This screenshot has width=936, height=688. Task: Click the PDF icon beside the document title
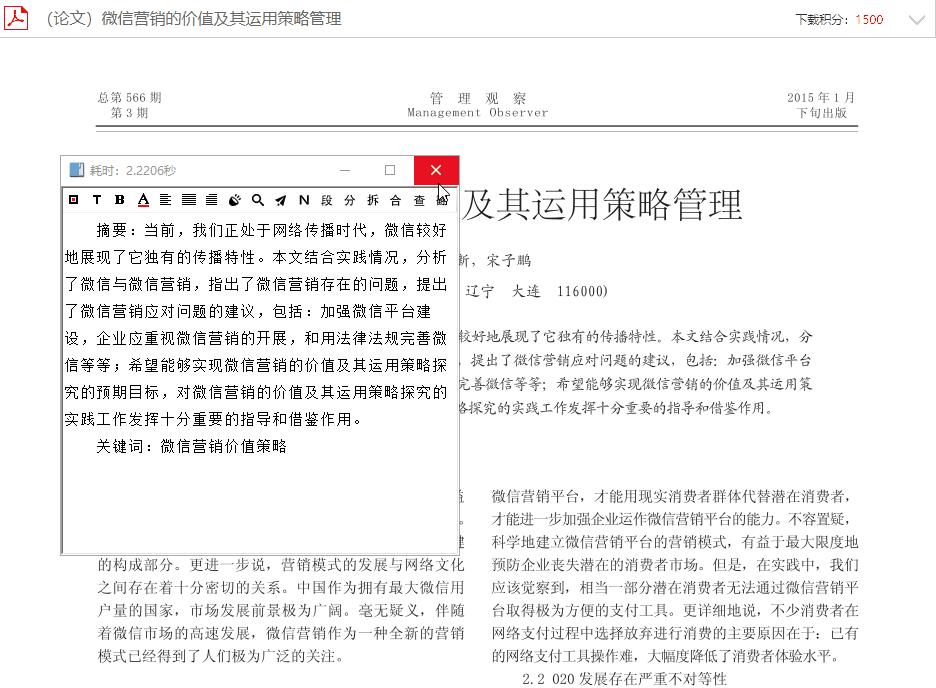click(x=16, y=17)
